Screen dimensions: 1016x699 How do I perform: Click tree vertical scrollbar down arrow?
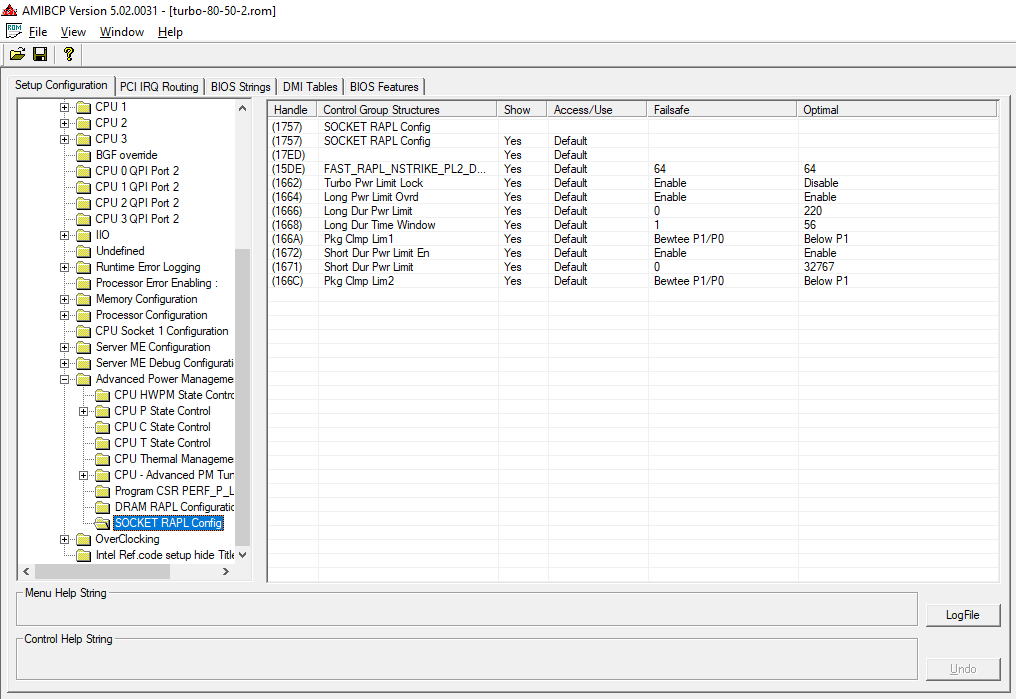242,555
